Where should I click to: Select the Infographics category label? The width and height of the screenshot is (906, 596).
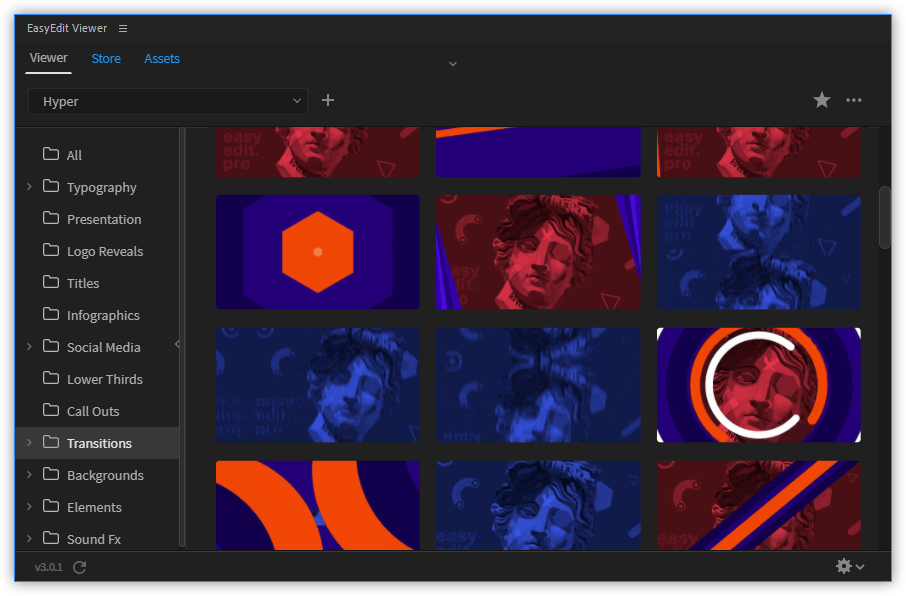tap(103, 315)
